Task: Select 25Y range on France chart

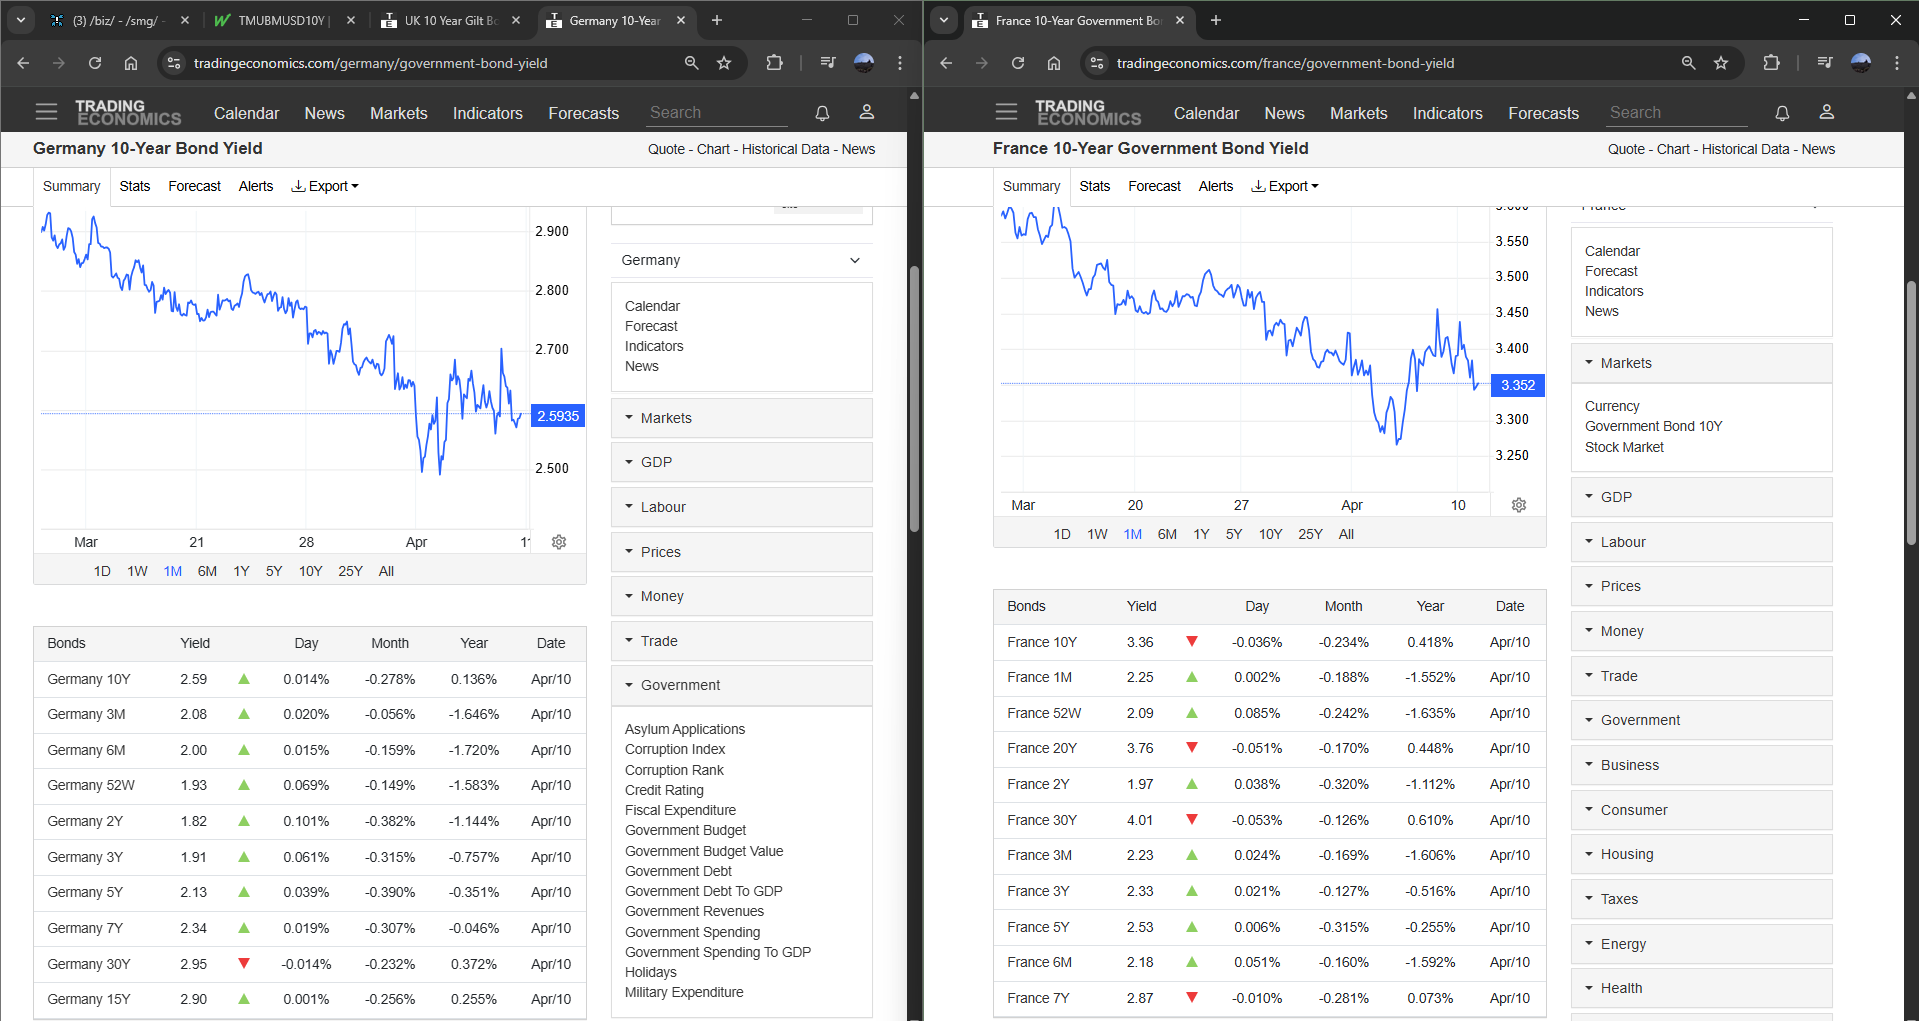Action: (x=1310, y=534)
